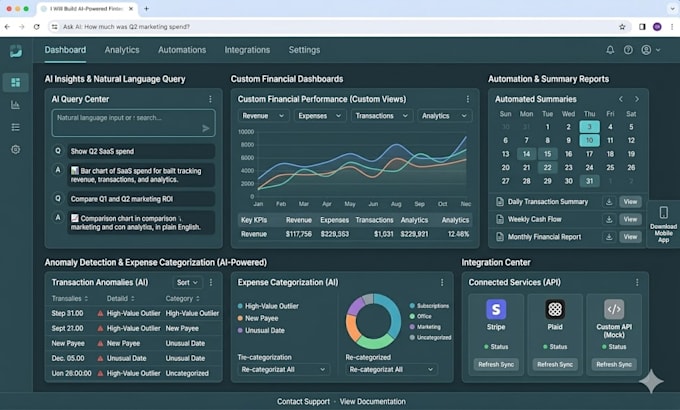Switch to the Analytics tab
This screenshot has height=410, width=680.
pos(122,50)
